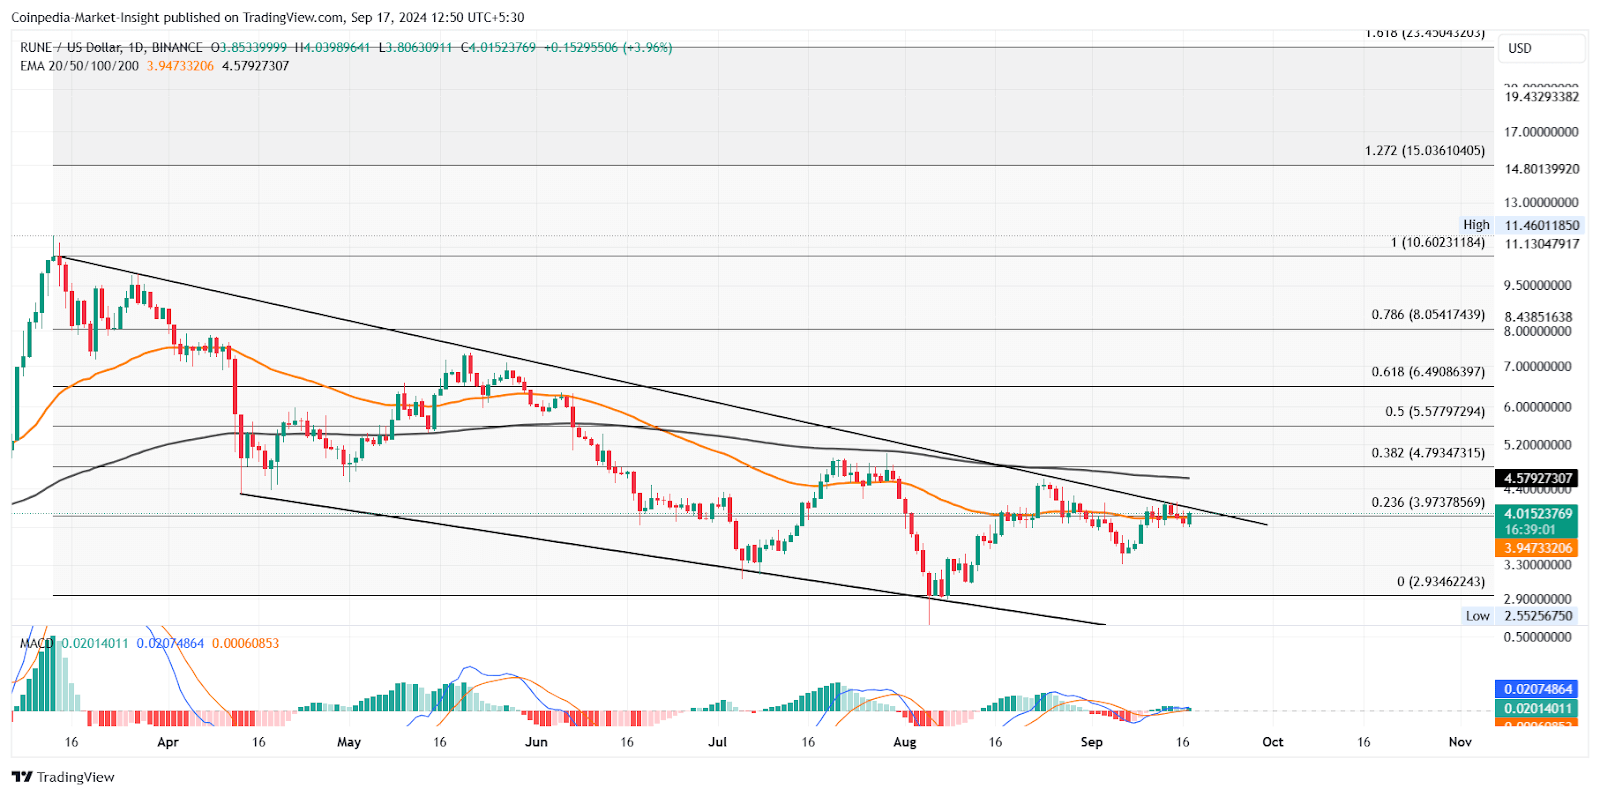Click the black price tag 4.57927307
Screen dimensions: 1600x796
1537,478
